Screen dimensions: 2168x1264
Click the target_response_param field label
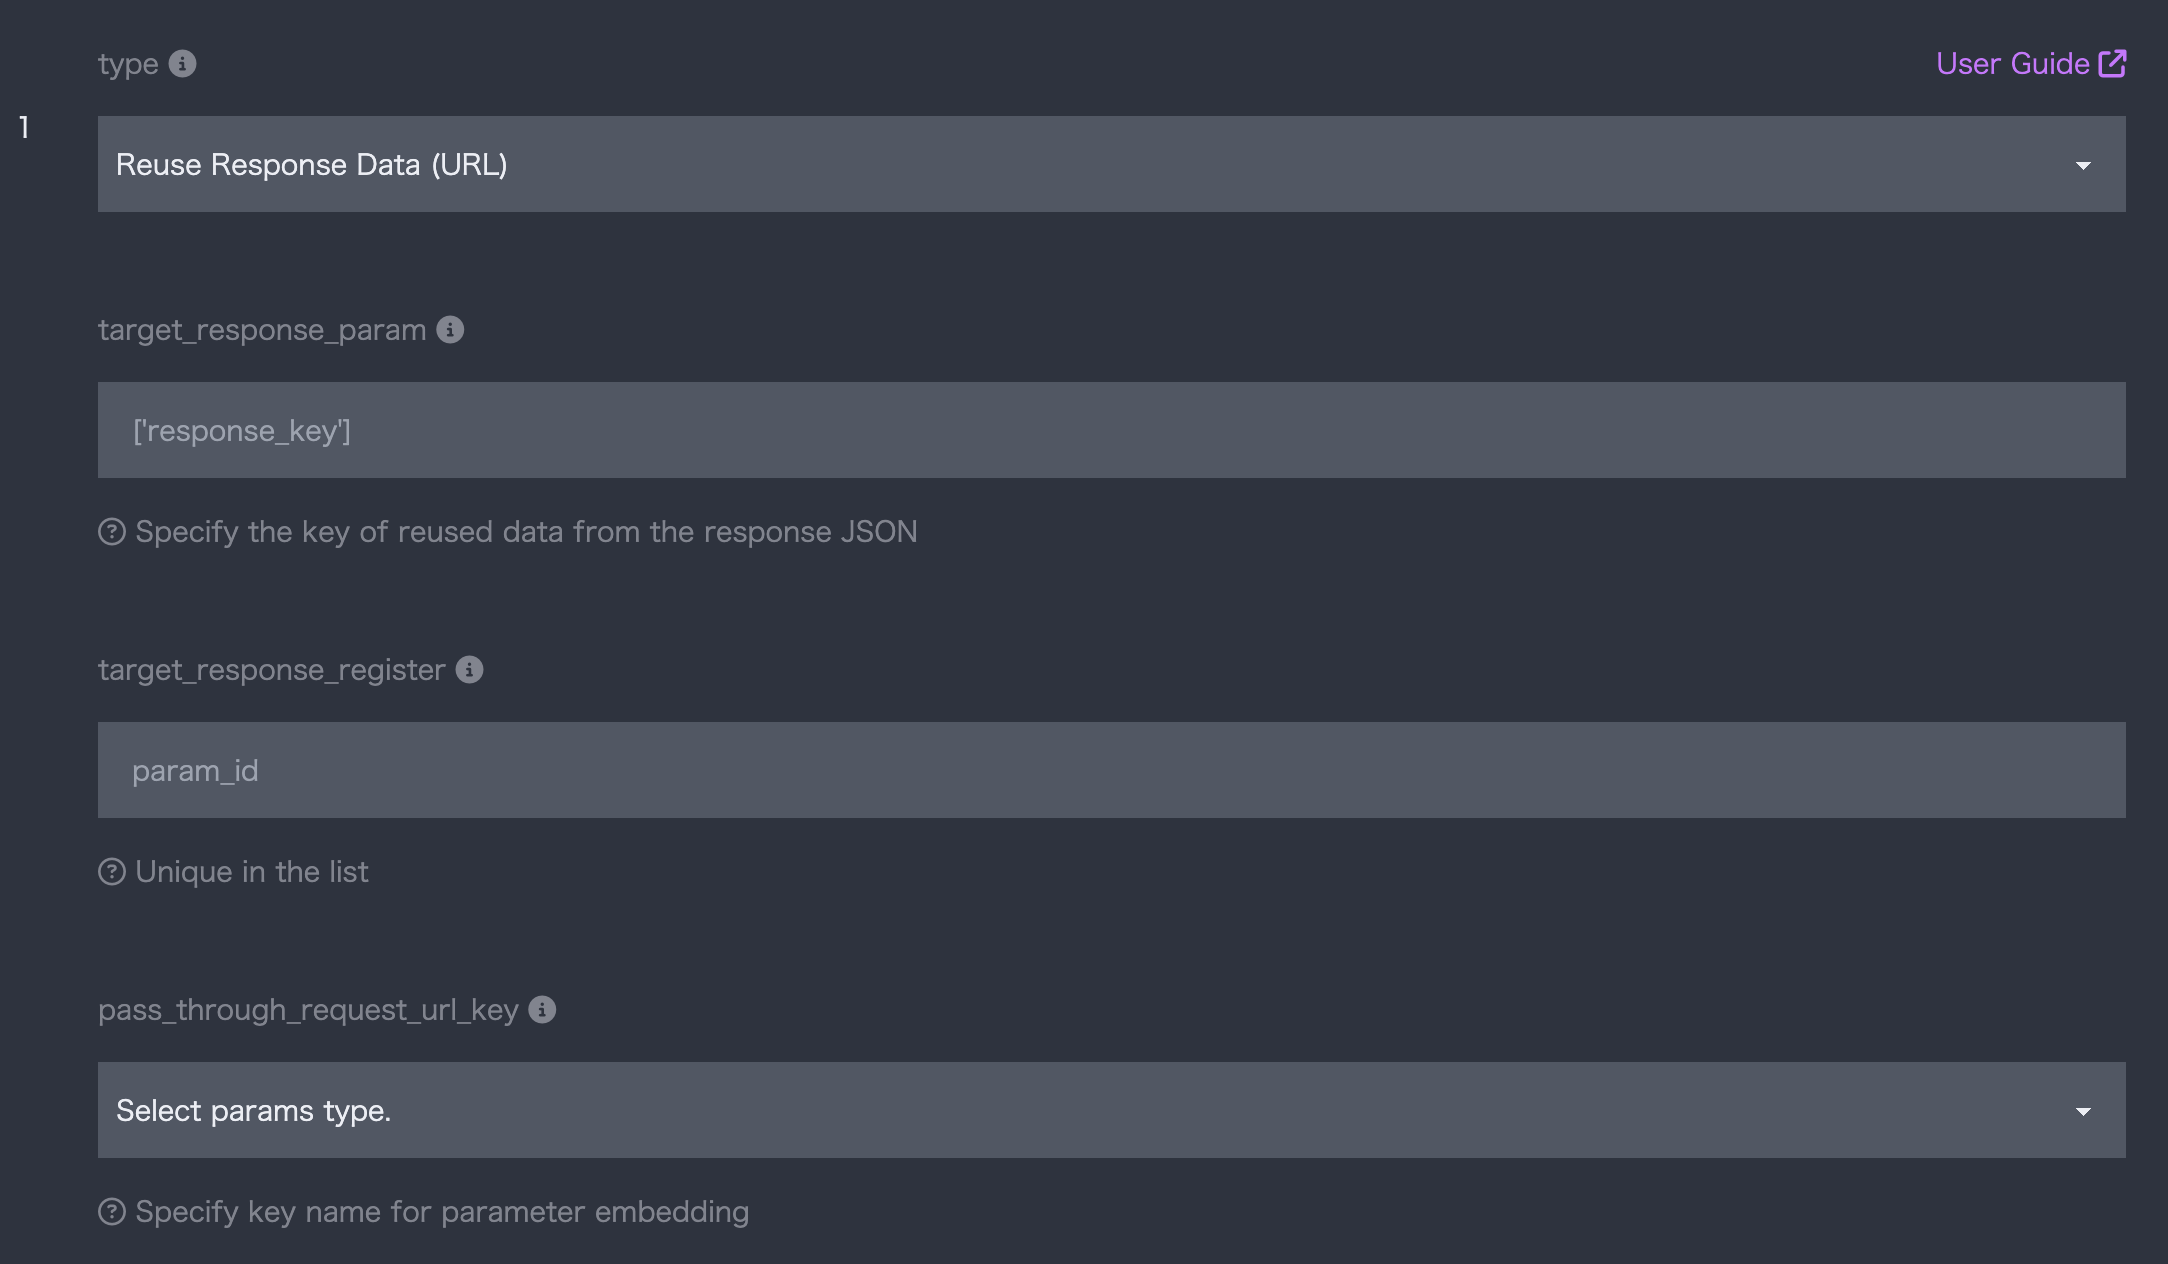point(262,330)
